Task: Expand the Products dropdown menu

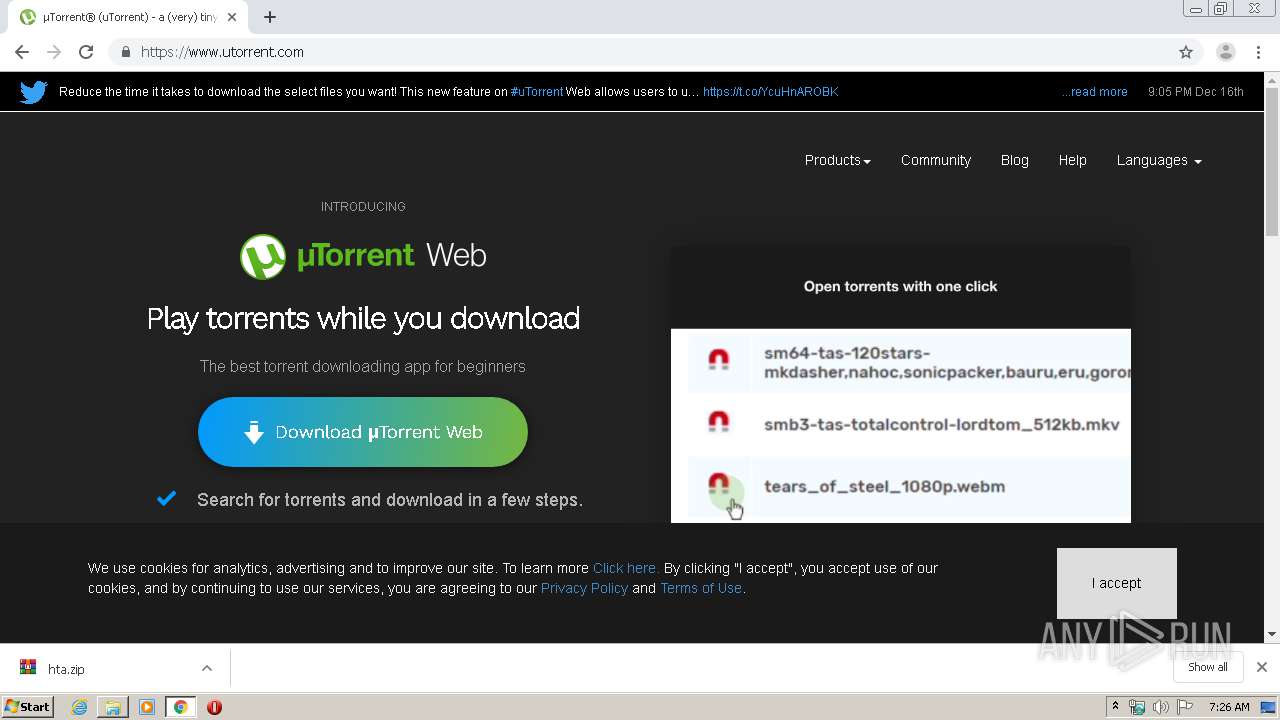Action: pos(837,160)
